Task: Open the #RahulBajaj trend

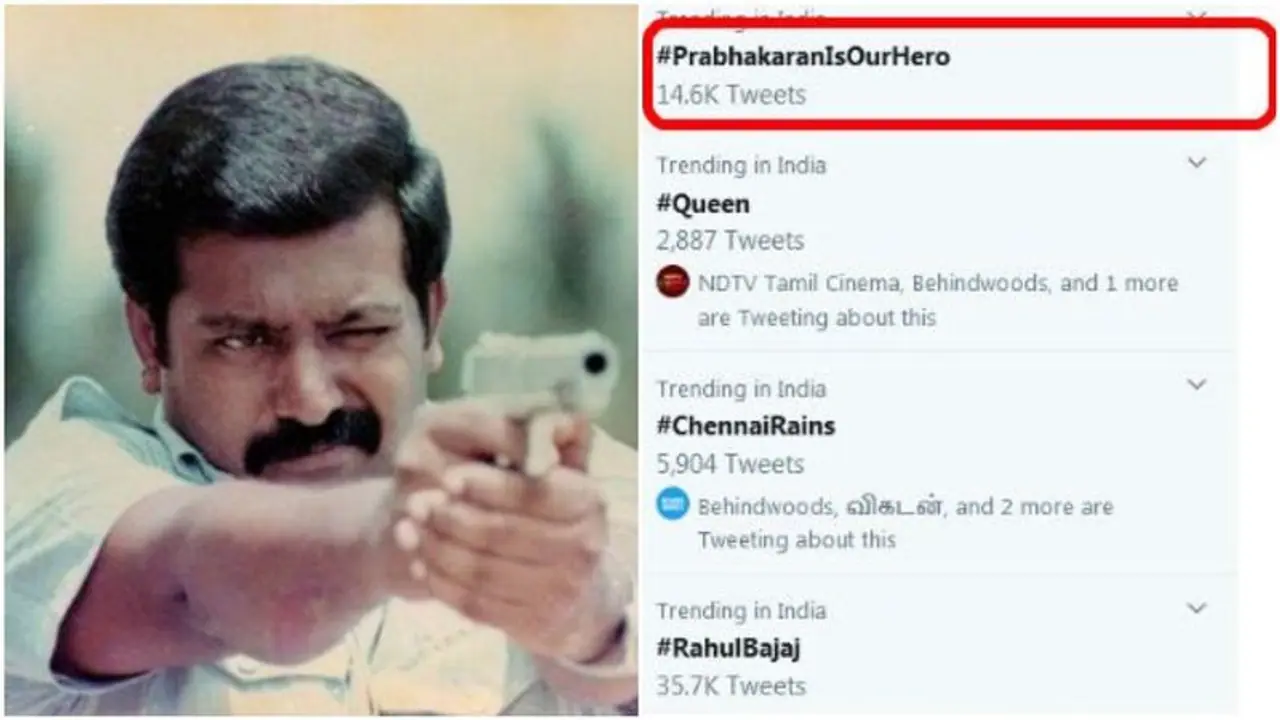Action: pyautogui.click(x=729, y=648)
